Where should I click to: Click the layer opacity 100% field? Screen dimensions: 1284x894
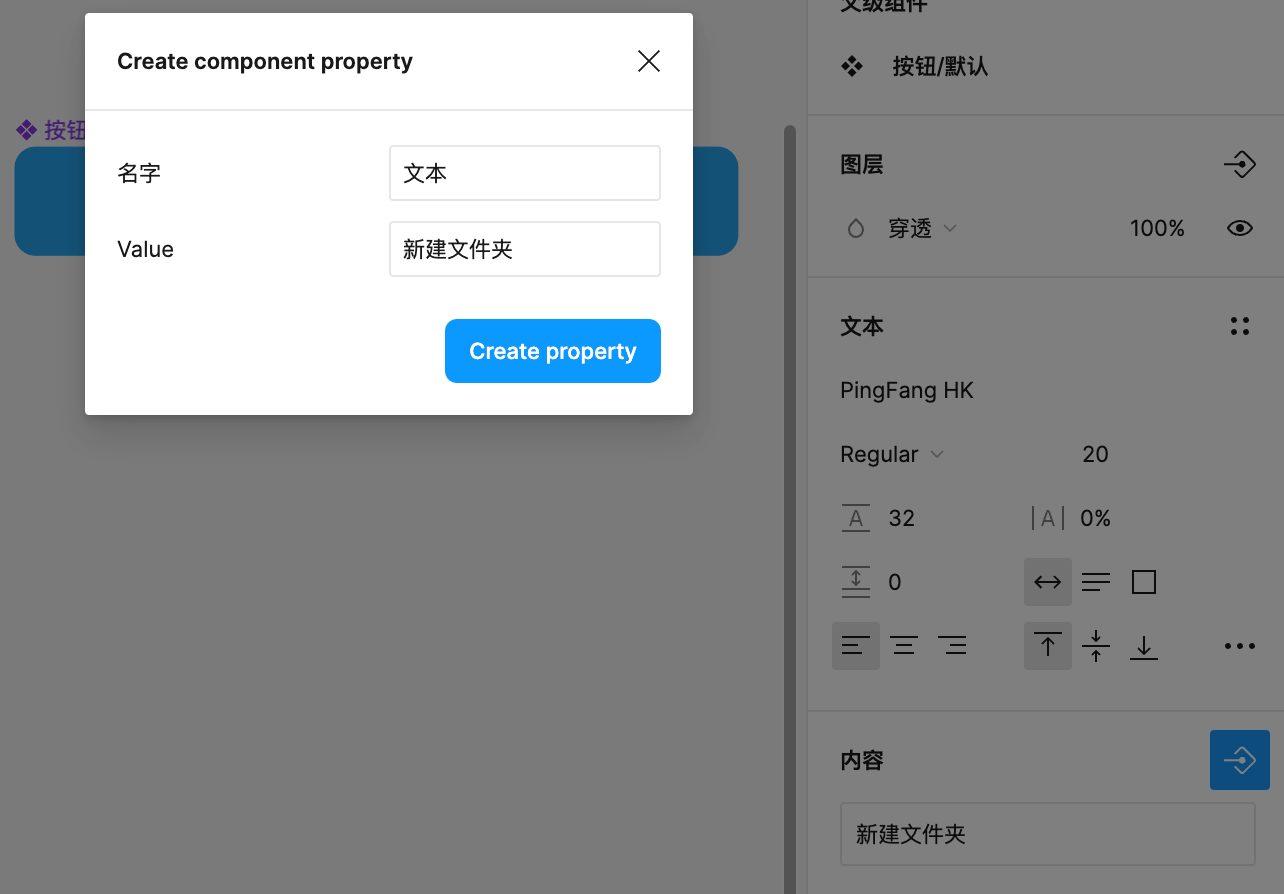(x=1156, y=229)
